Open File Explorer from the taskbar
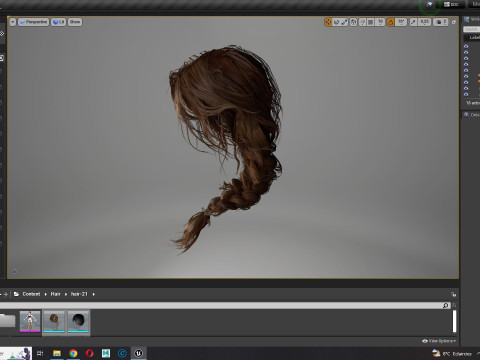 click(57, 353)
